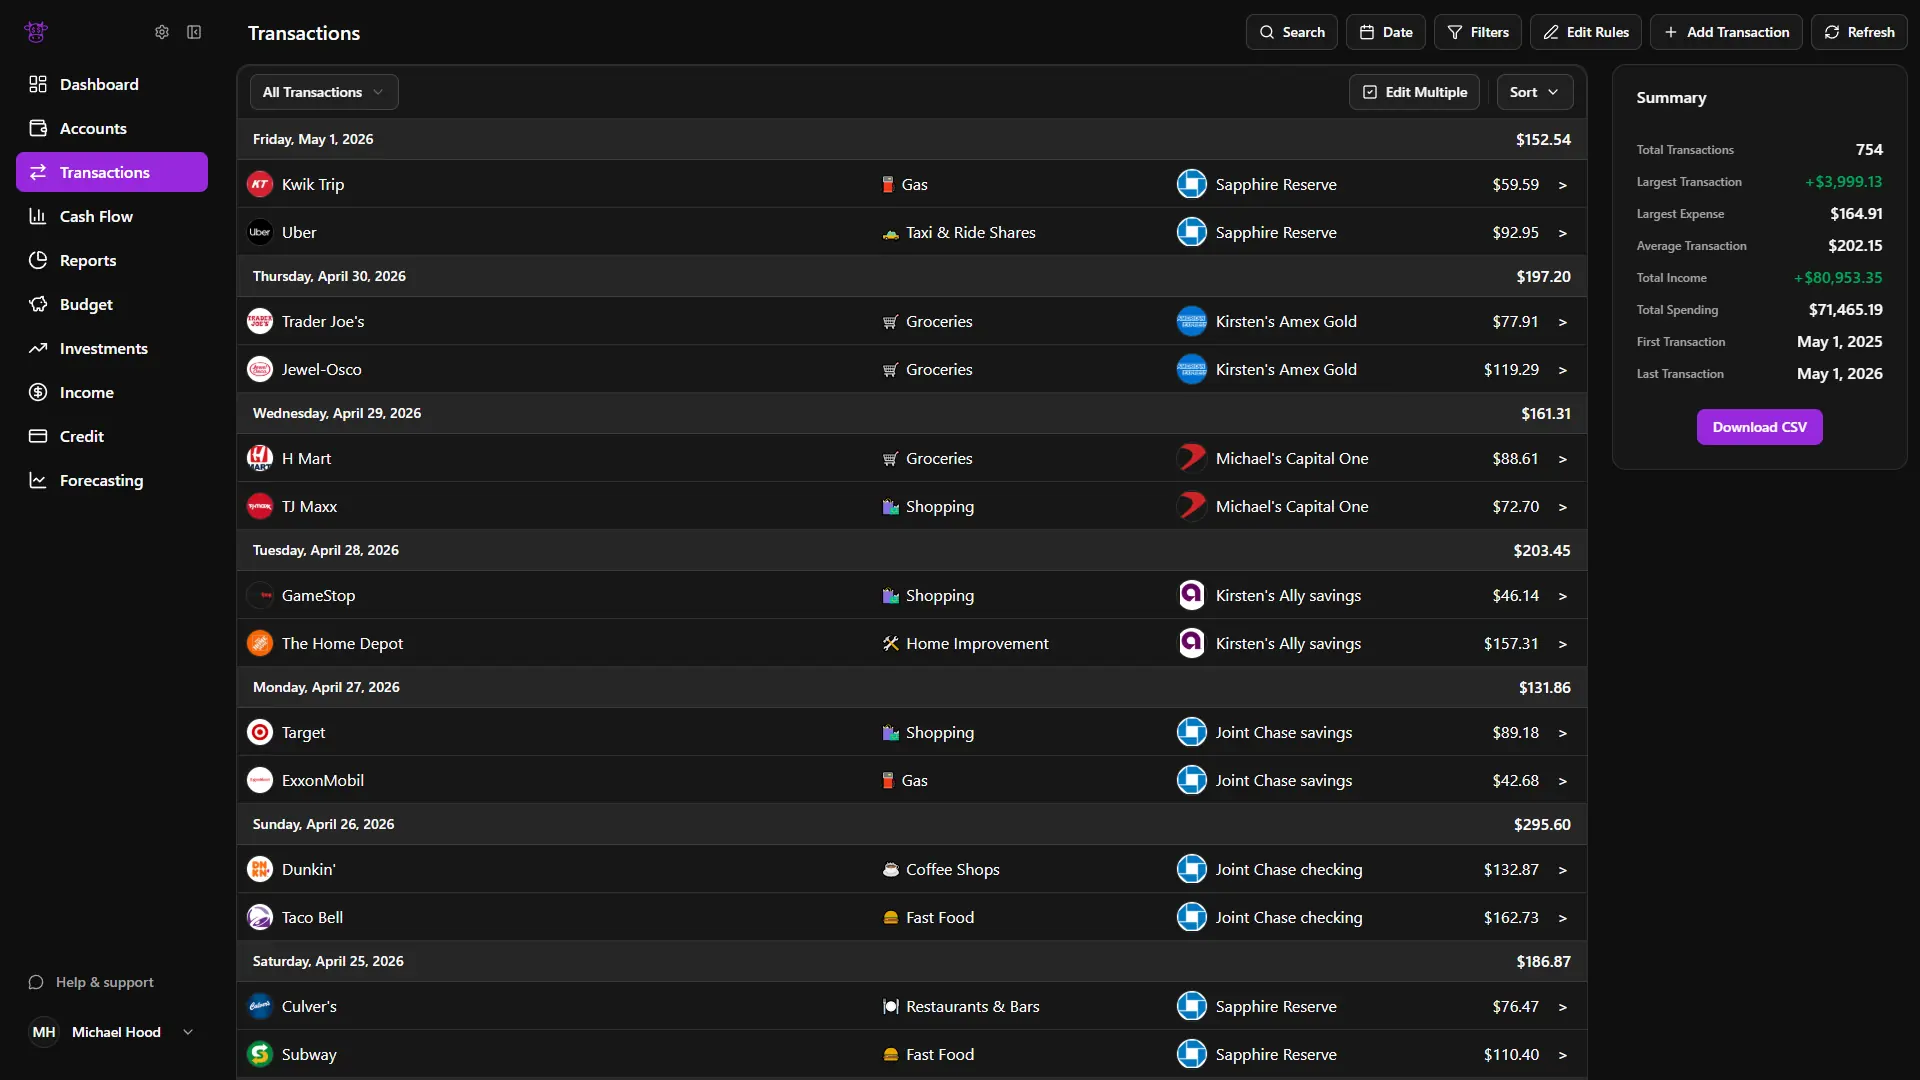The width and height of the screenshot is (1920, 1080).
Task: Open the Reports section
Action: click(112, 260)
